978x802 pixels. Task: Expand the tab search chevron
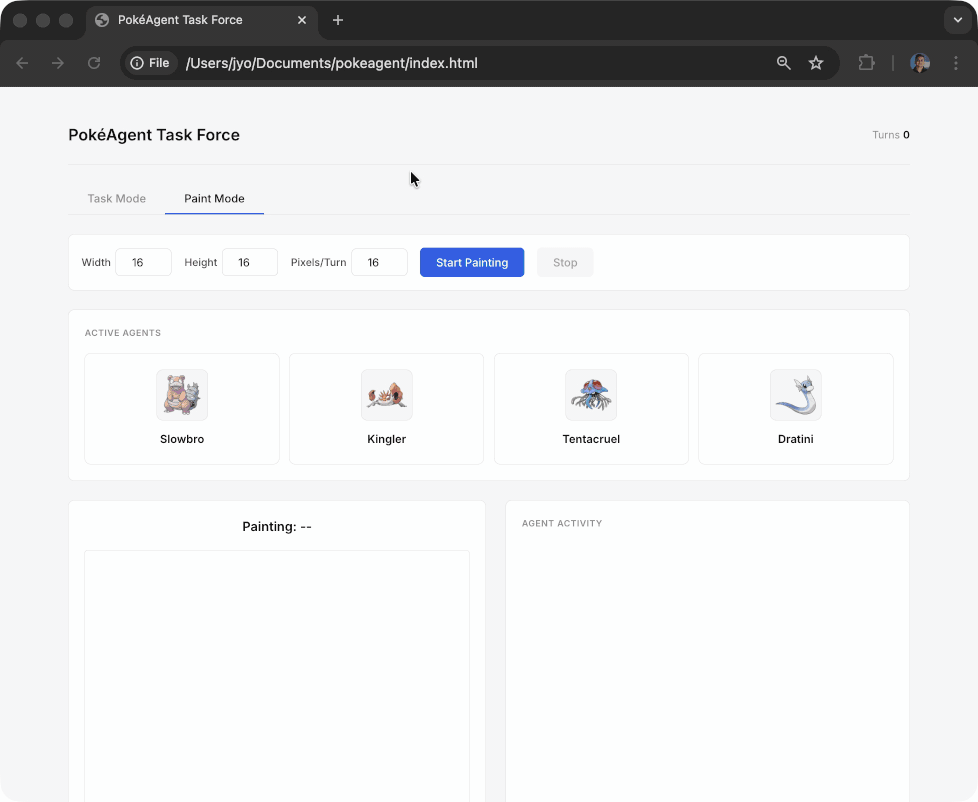point(957,20)
